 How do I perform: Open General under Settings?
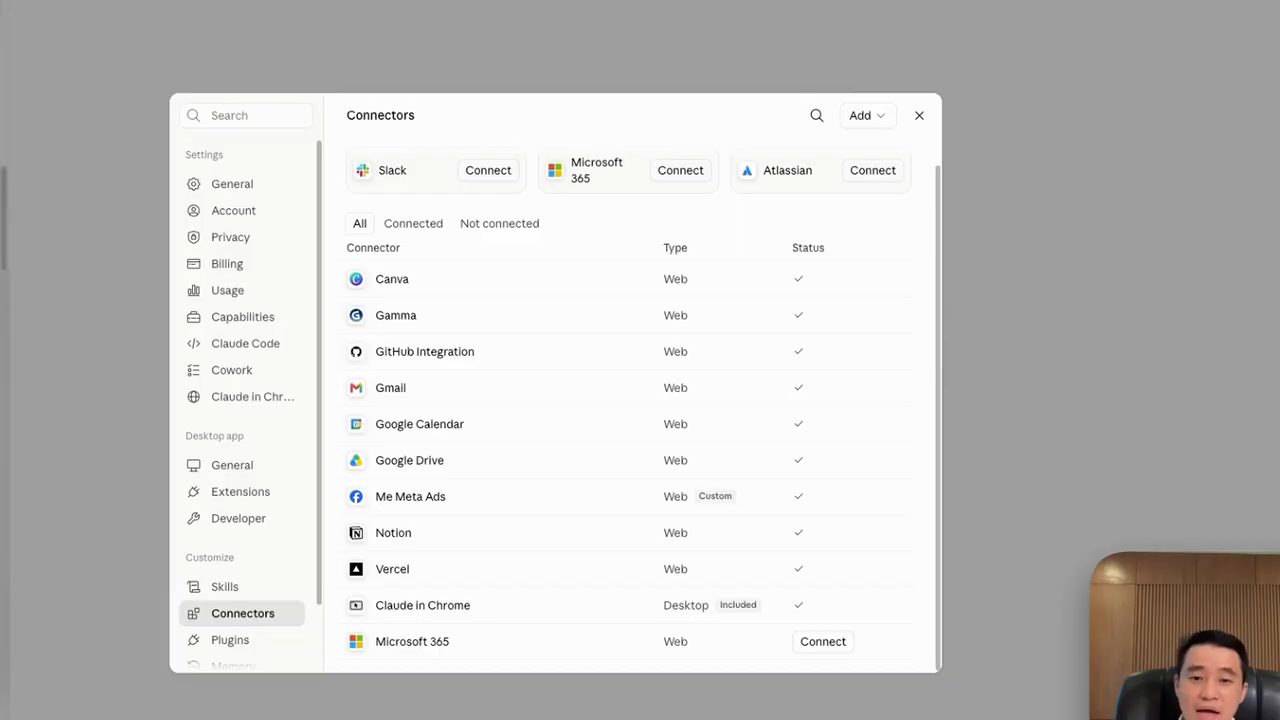tap(242, 184)
